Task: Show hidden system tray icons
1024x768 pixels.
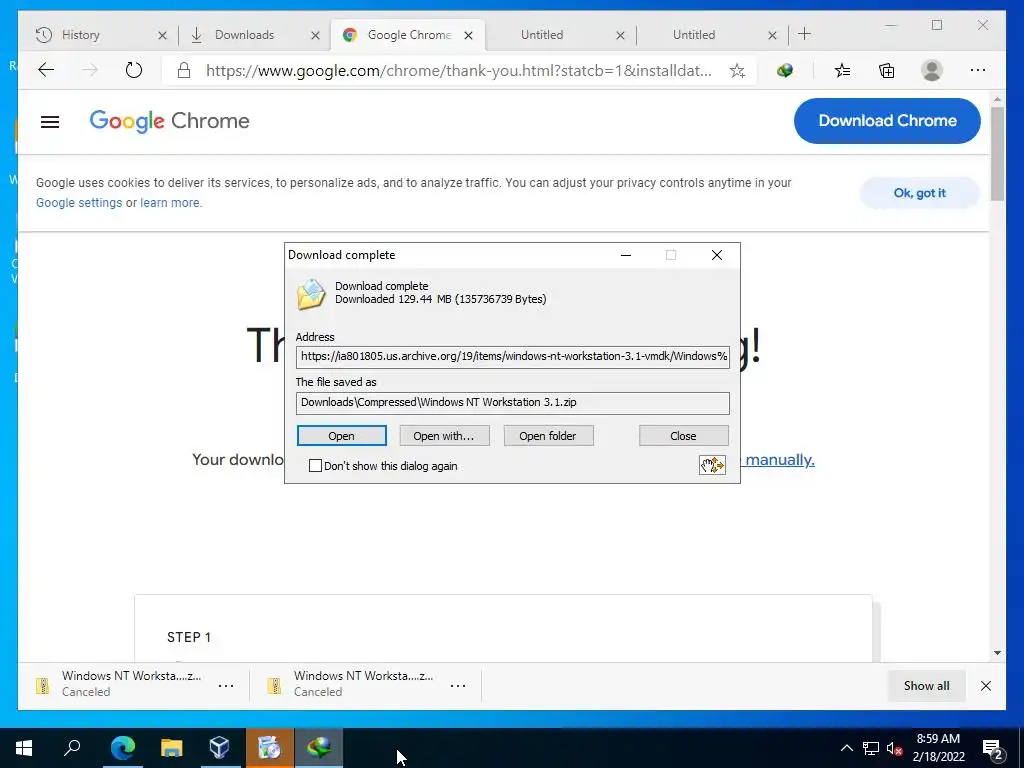Action: [846, 748]
